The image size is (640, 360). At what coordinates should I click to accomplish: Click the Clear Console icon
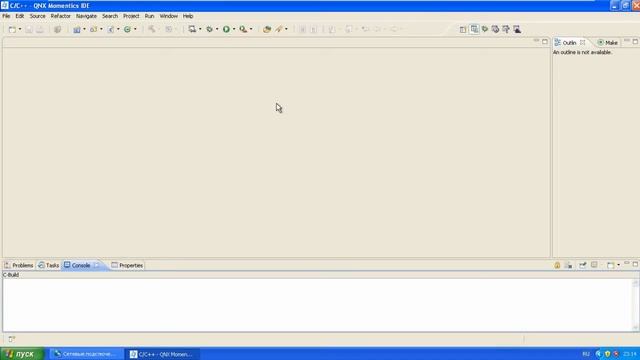[568, 265]
